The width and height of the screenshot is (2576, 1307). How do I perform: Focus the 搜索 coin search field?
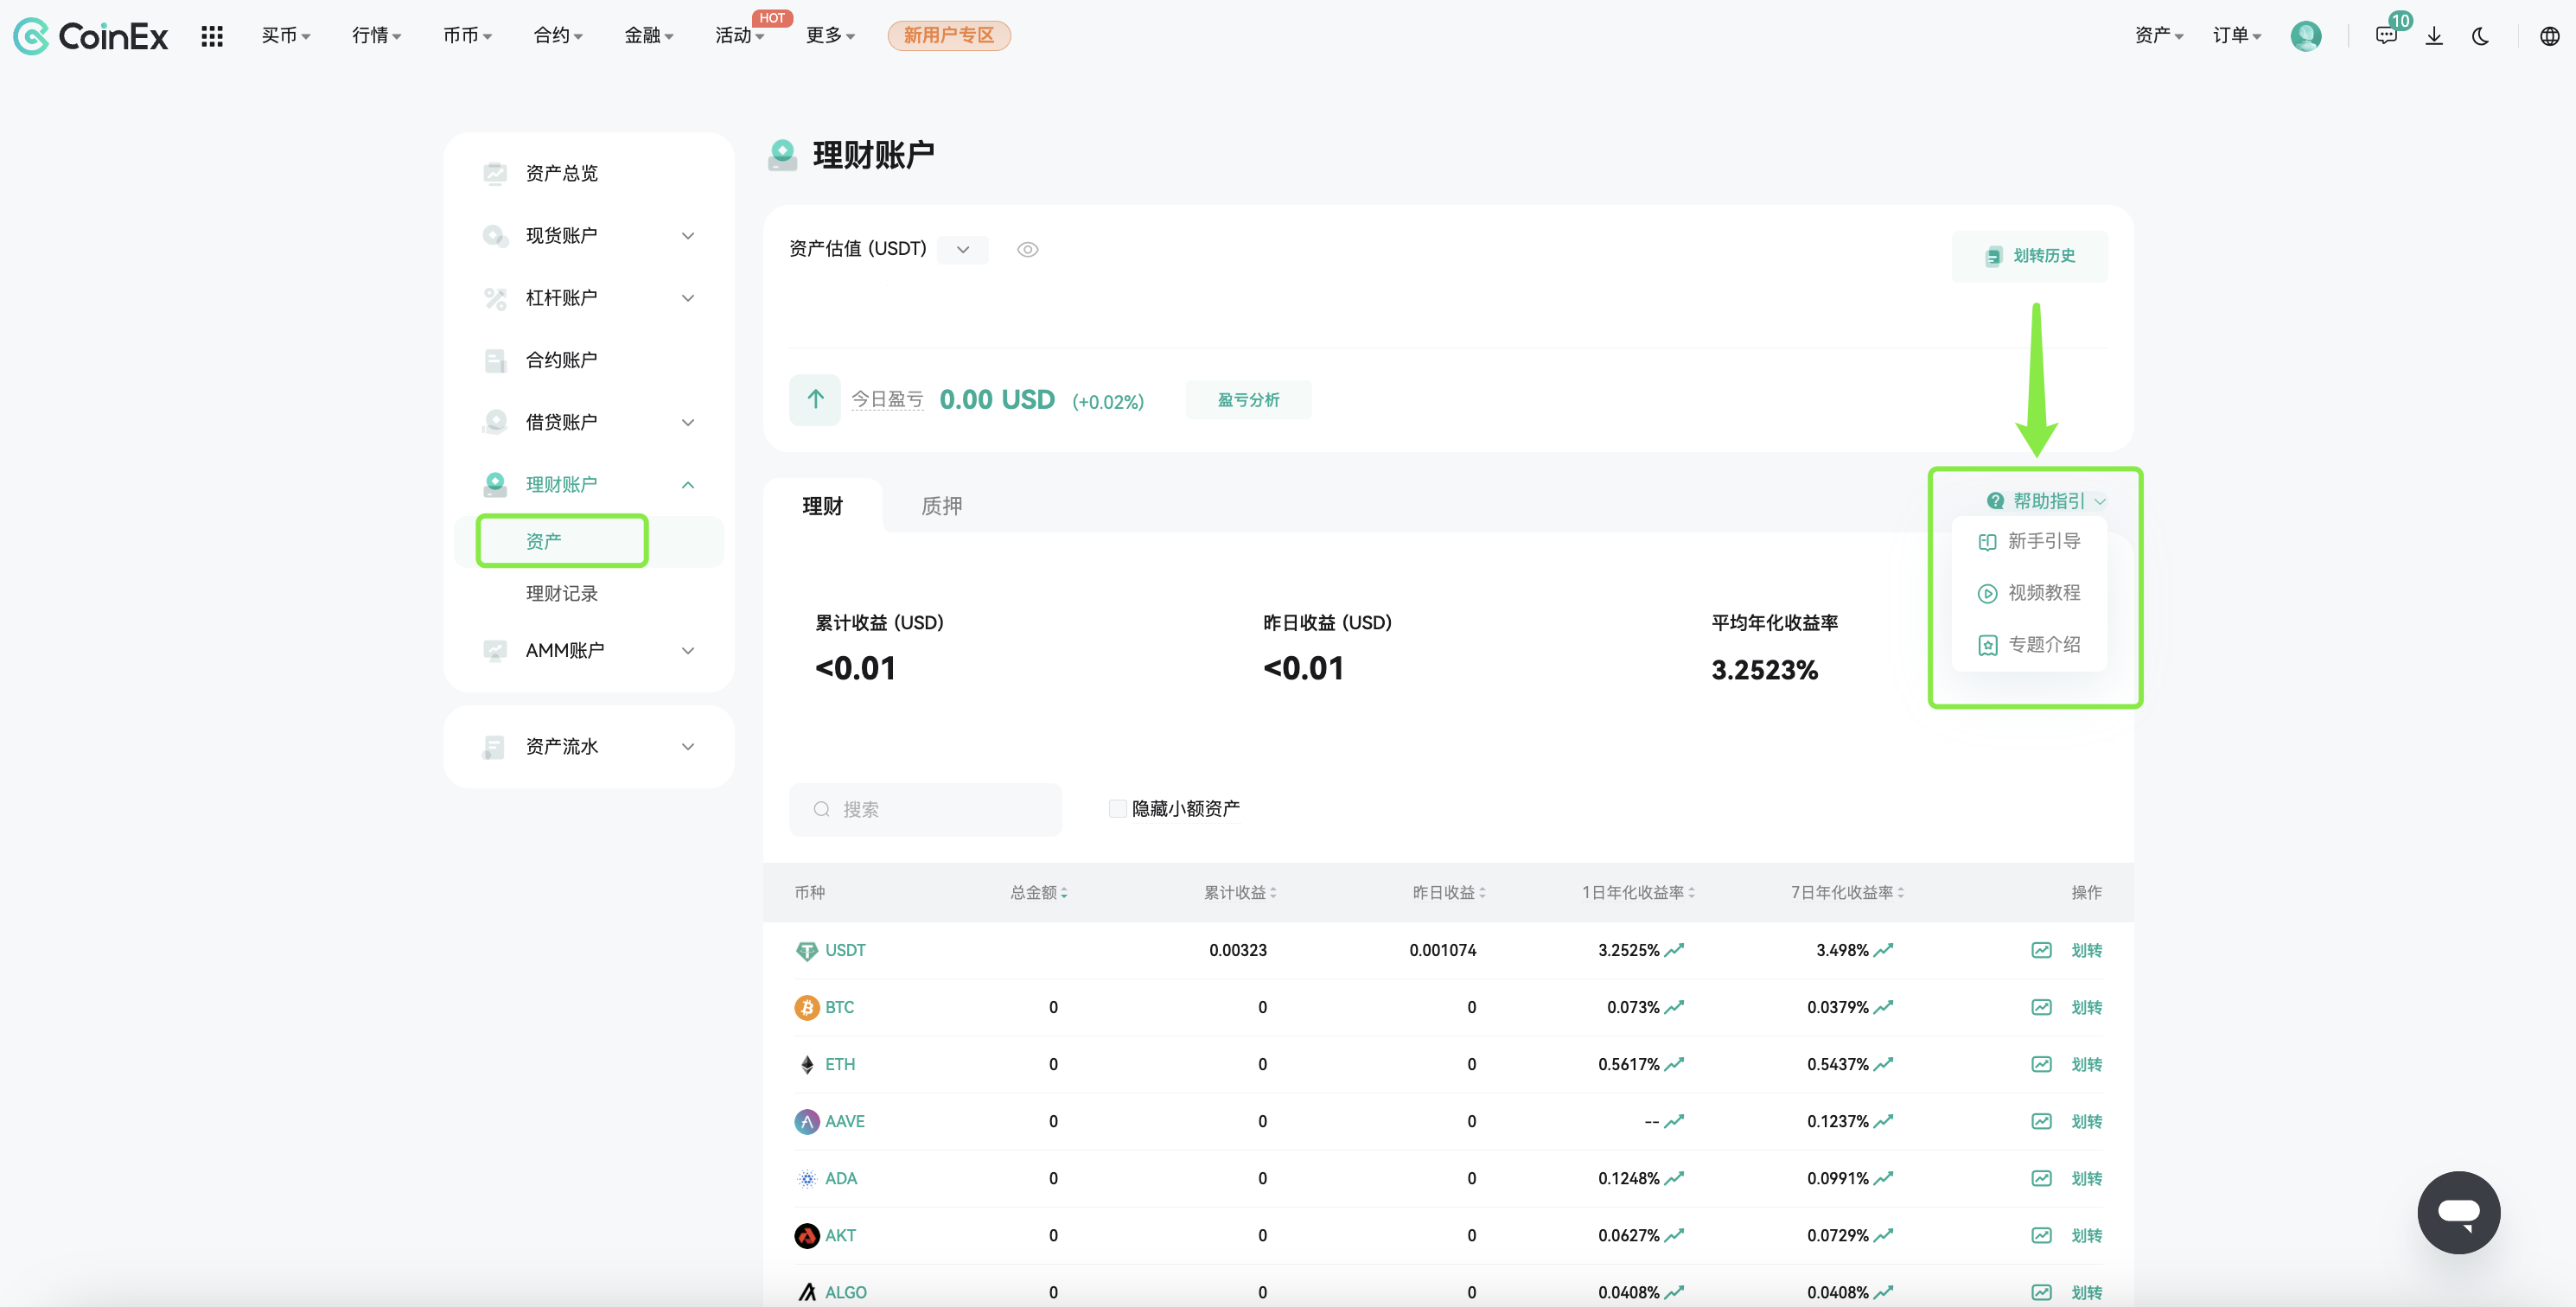coord(925,809)
